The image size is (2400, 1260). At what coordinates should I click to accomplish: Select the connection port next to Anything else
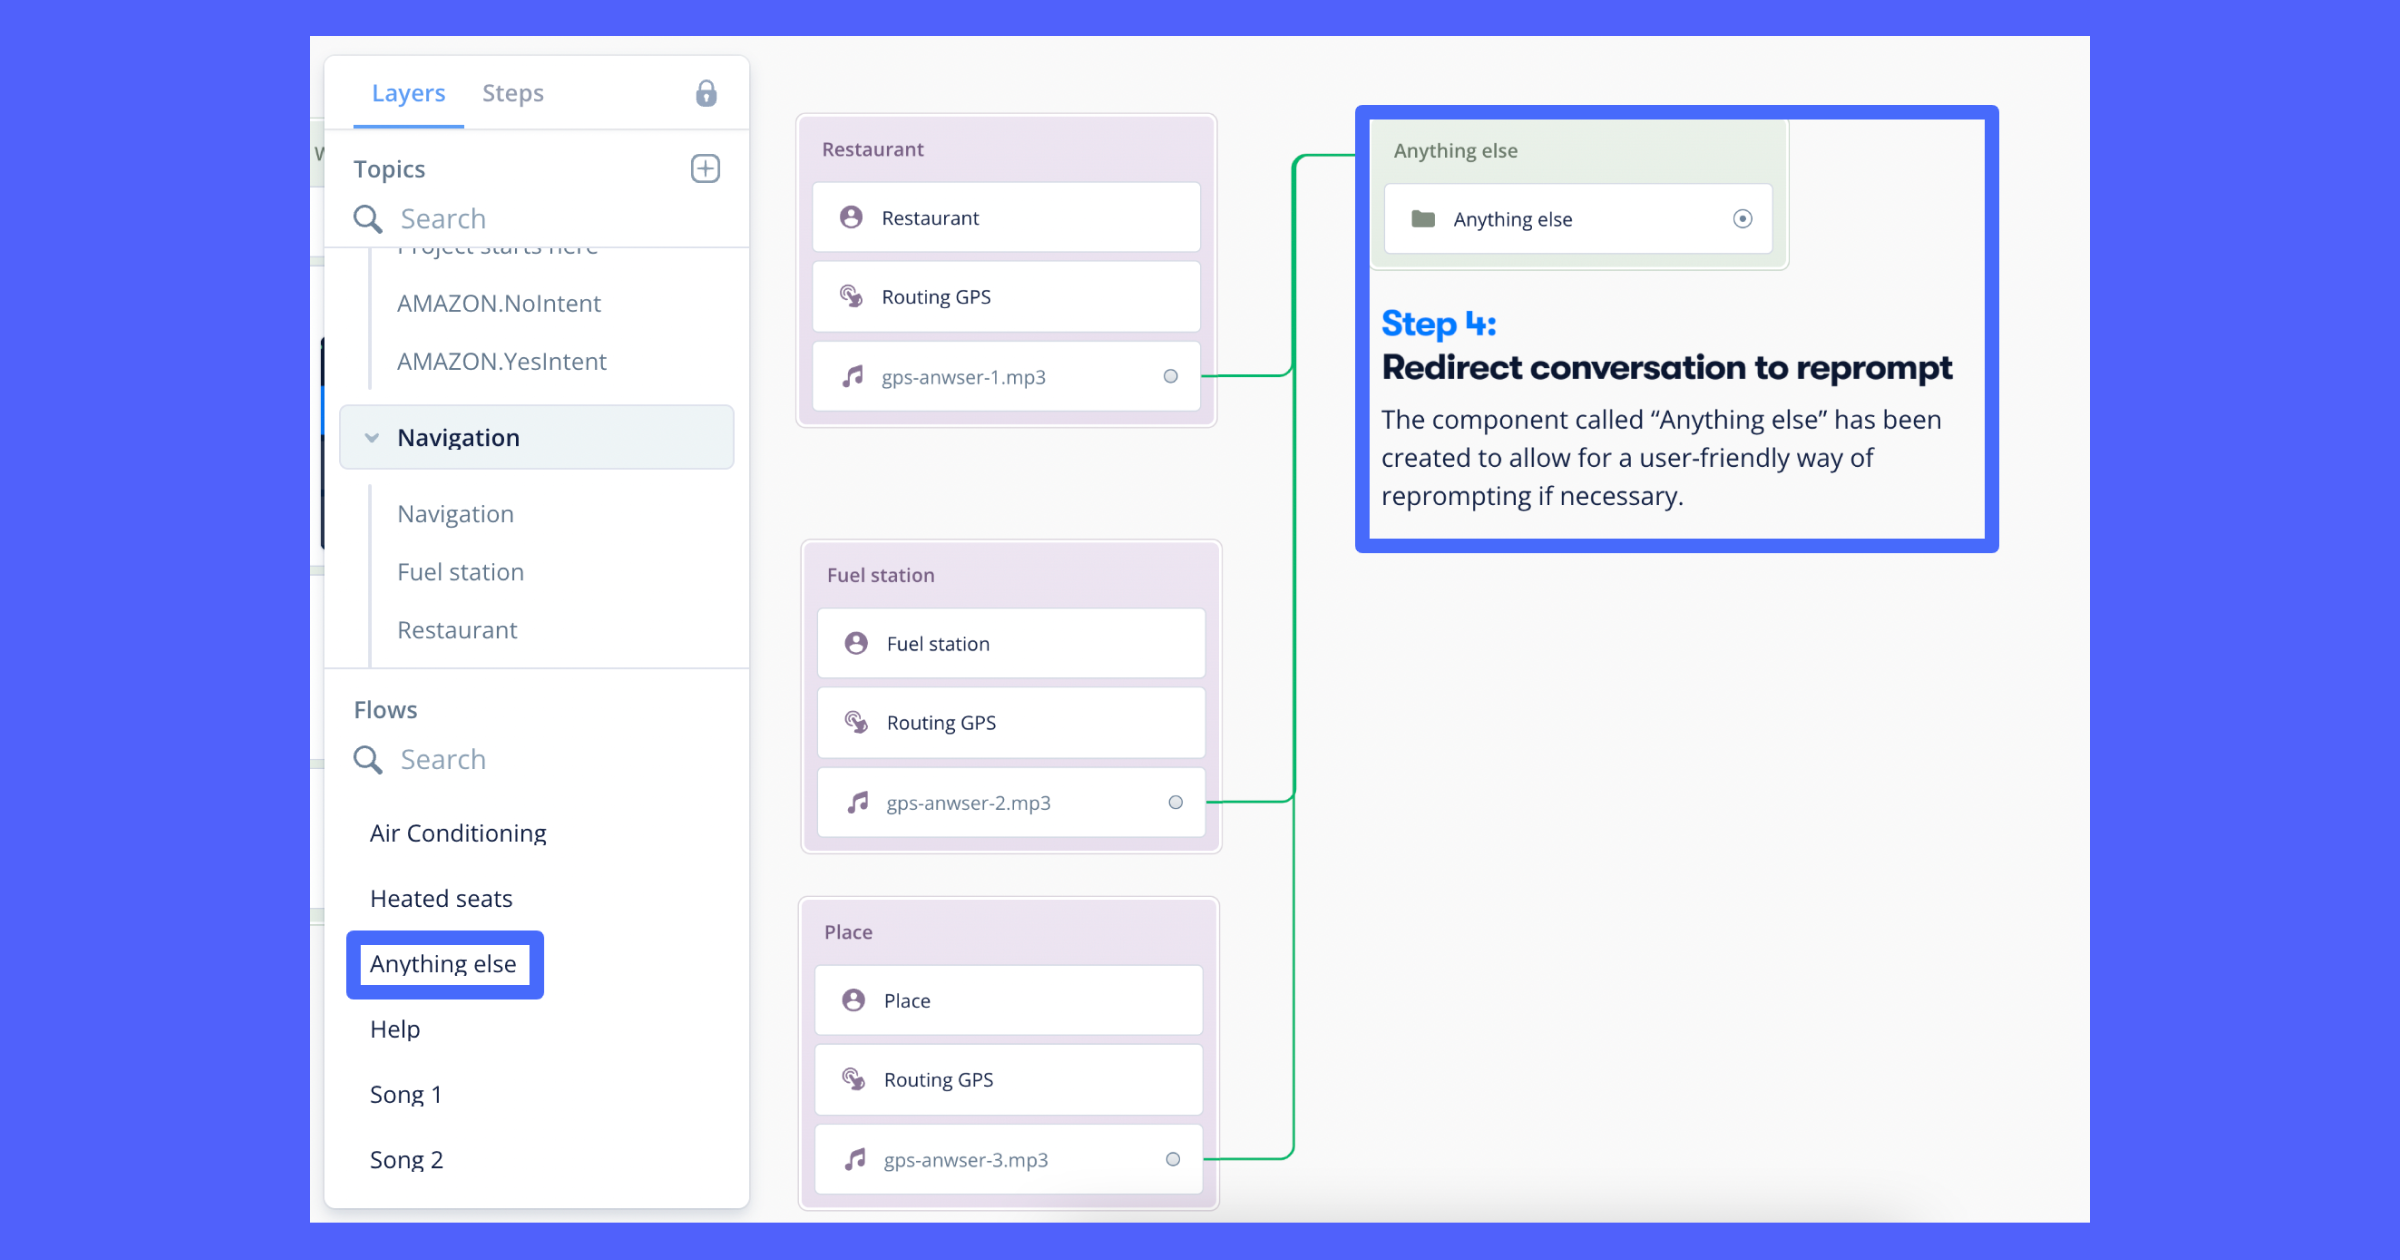click(1743, 218)
